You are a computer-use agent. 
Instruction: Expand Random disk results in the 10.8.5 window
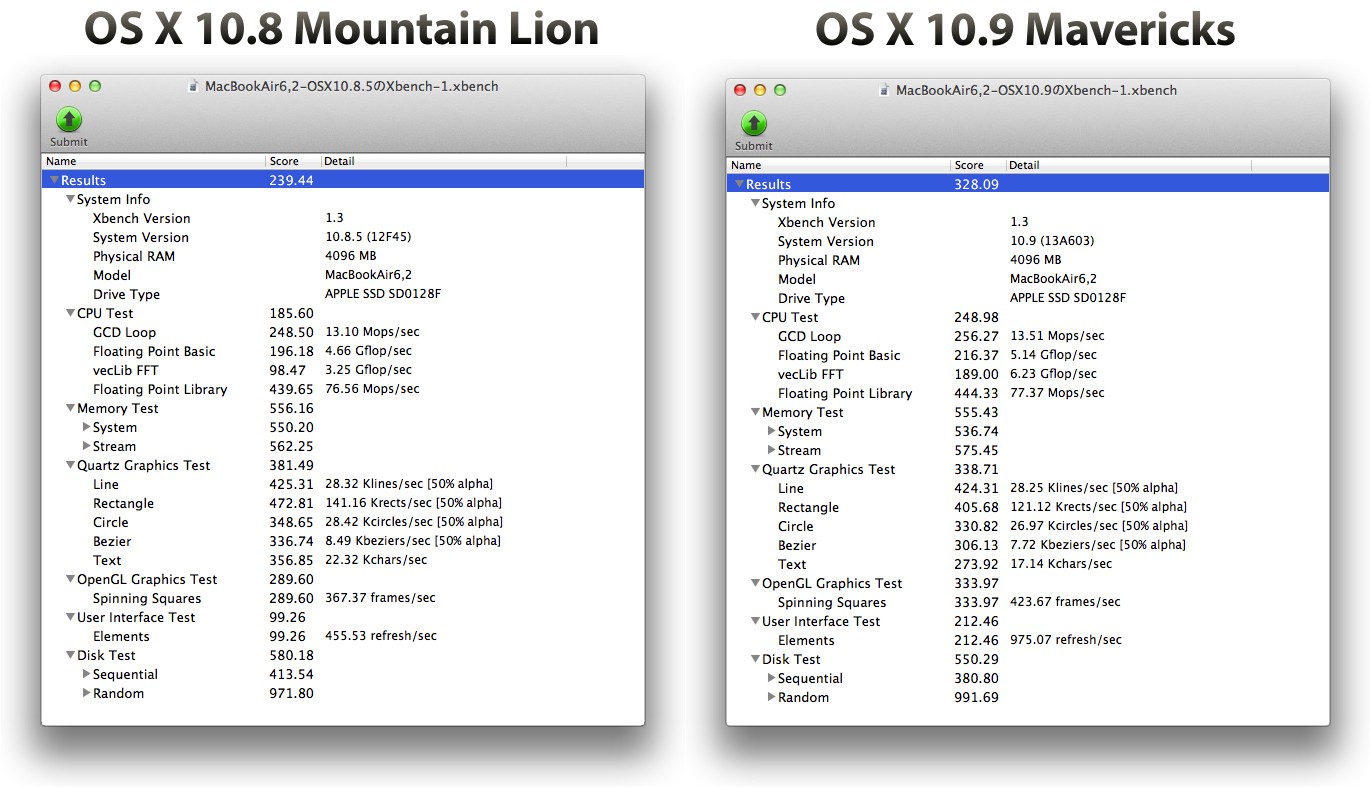point(86,693)
